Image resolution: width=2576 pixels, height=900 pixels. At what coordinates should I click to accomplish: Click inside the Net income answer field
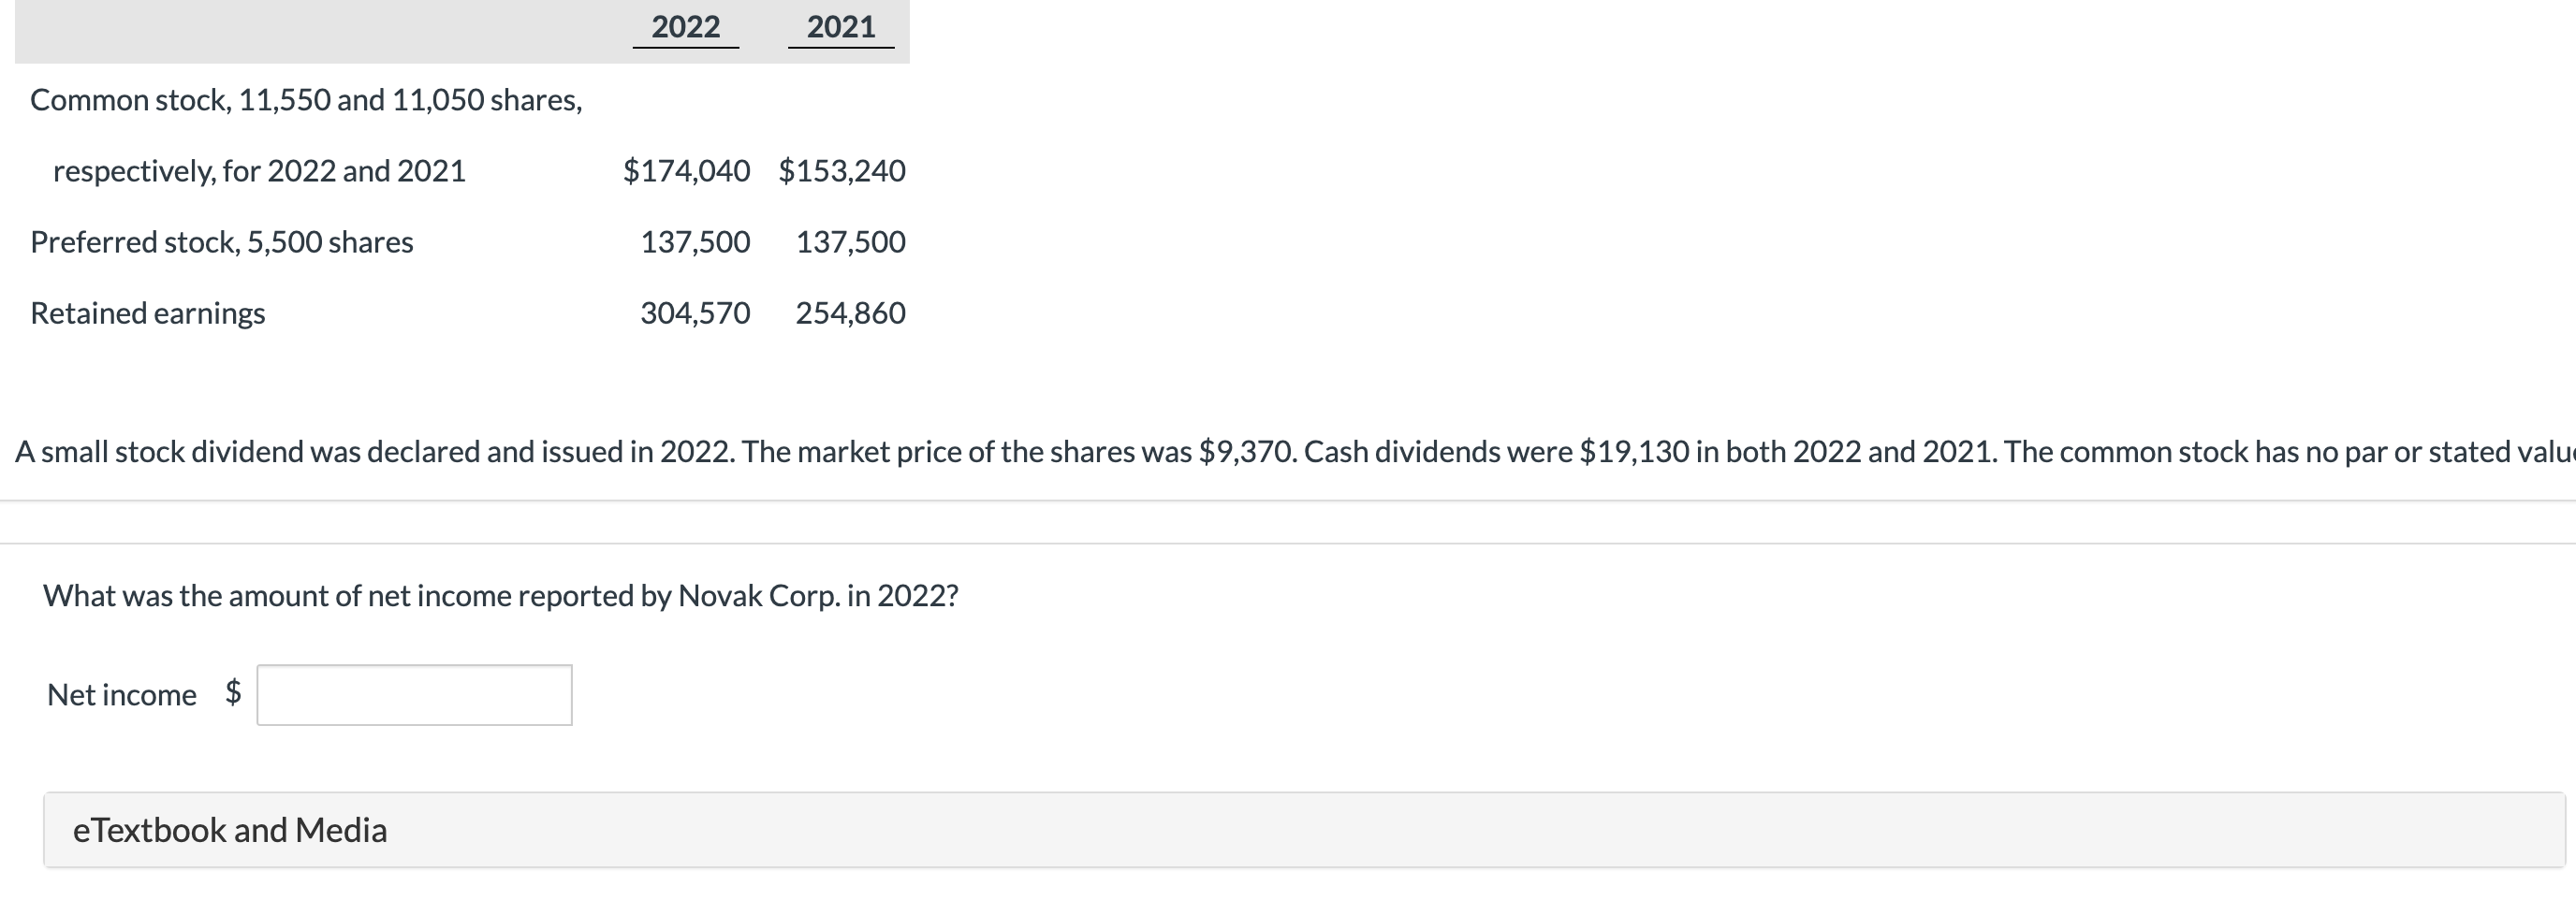(x=413, y=693)
